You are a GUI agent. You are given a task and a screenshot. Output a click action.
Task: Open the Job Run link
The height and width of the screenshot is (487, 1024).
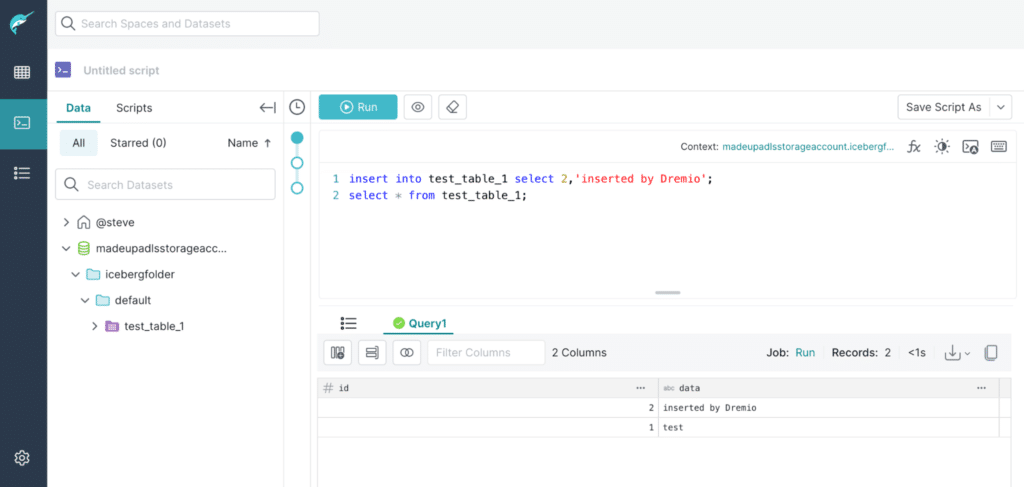click(x=805, y=353)
